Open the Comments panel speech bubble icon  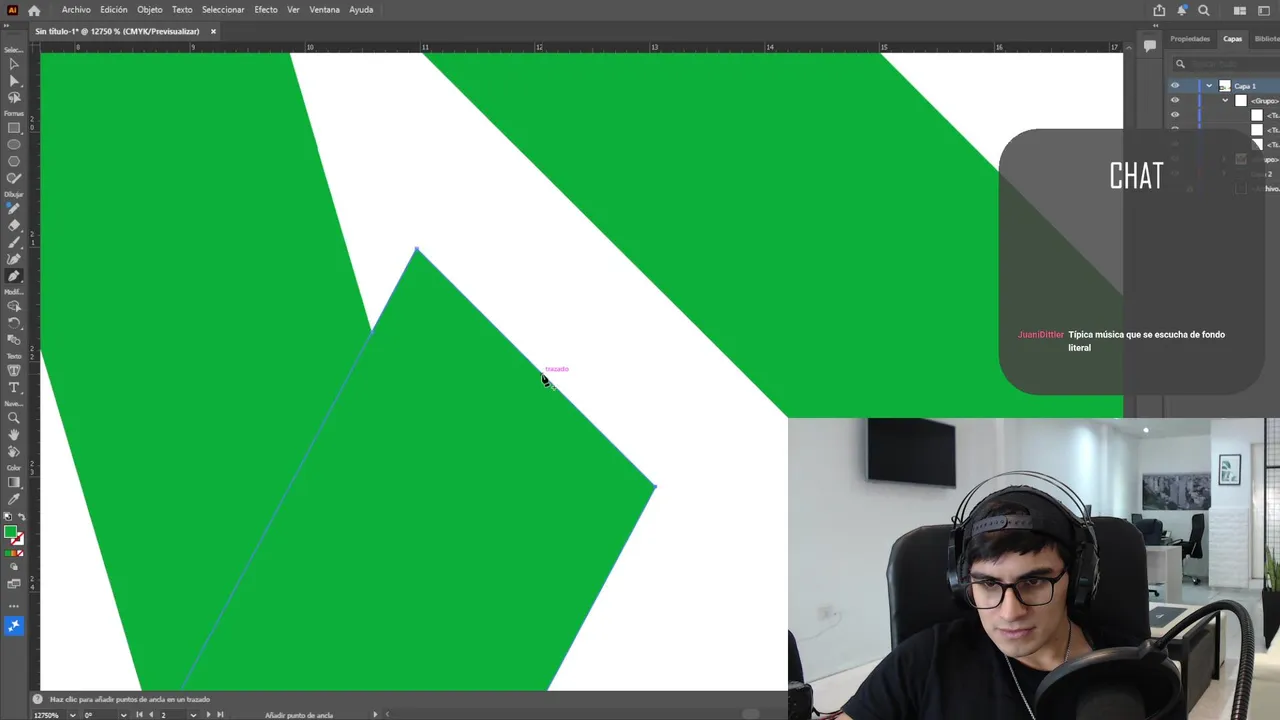pyautogui.click(x=1150, y=45)
